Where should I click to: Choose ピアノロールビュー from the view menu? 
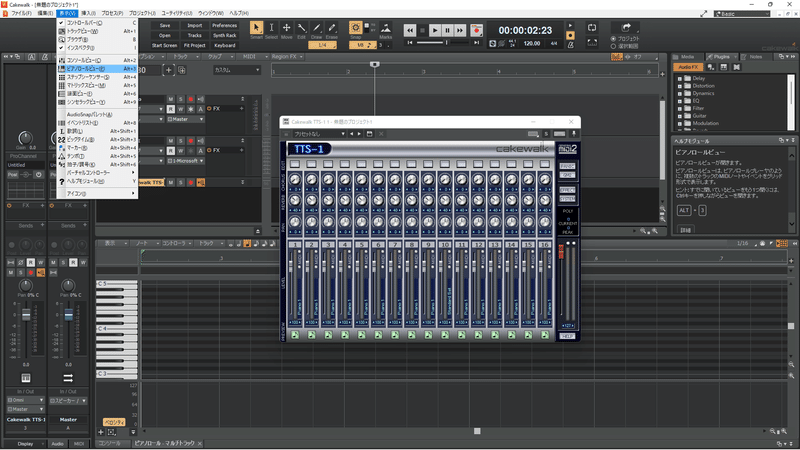(x=97, y=69)
